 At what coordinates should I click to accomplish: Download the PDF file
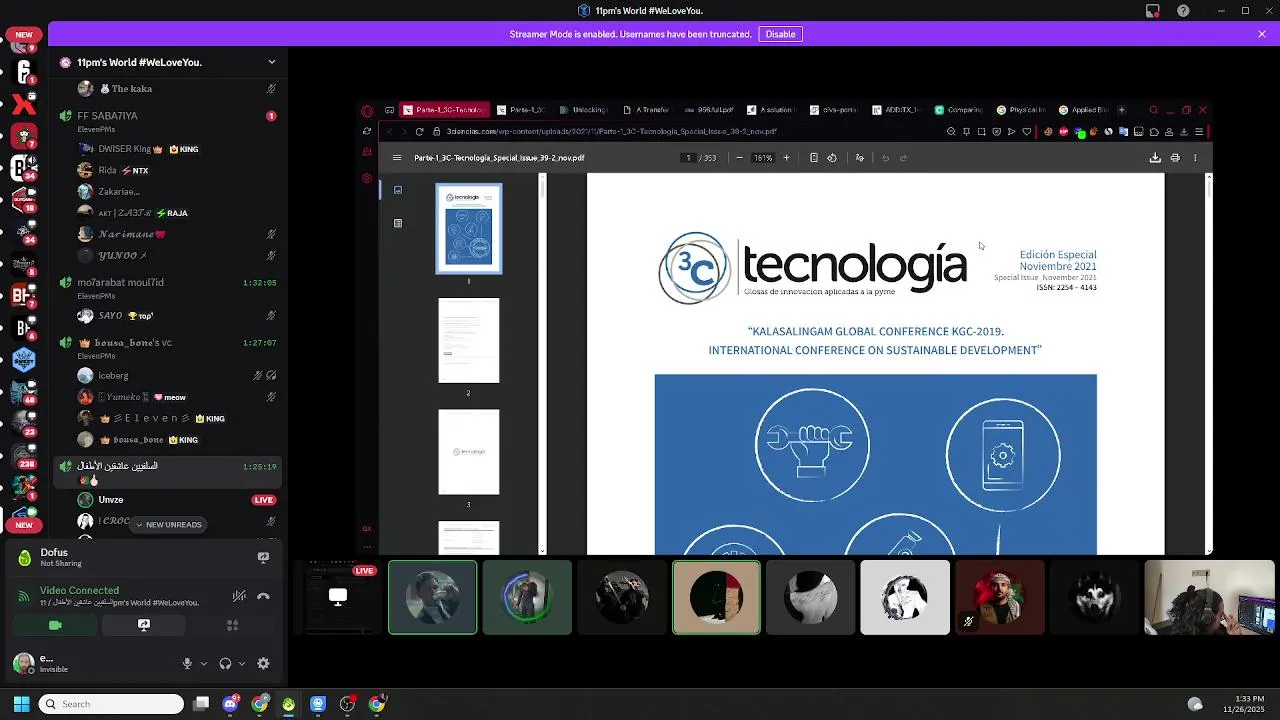(1155, 158)
